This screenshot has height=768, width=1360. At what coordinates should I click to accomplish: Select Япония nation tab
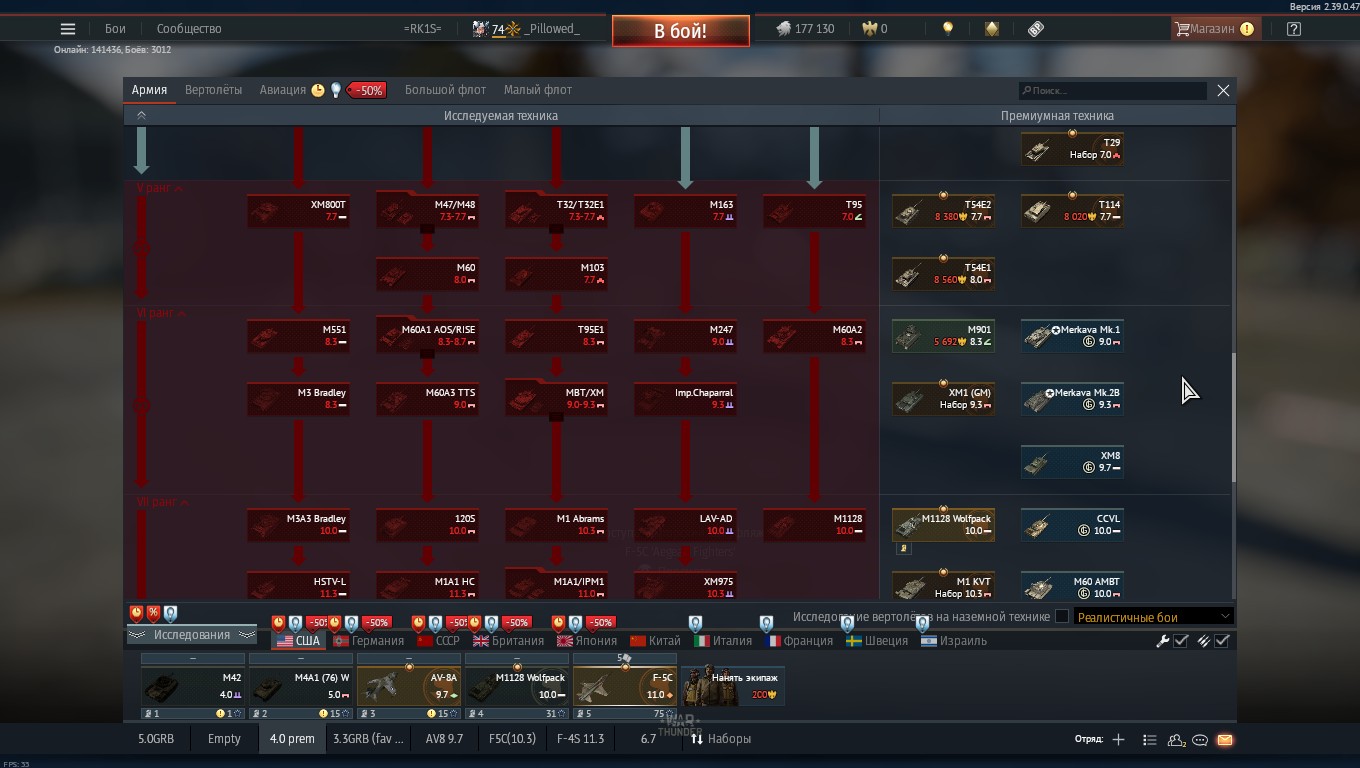tap(587, 641)
